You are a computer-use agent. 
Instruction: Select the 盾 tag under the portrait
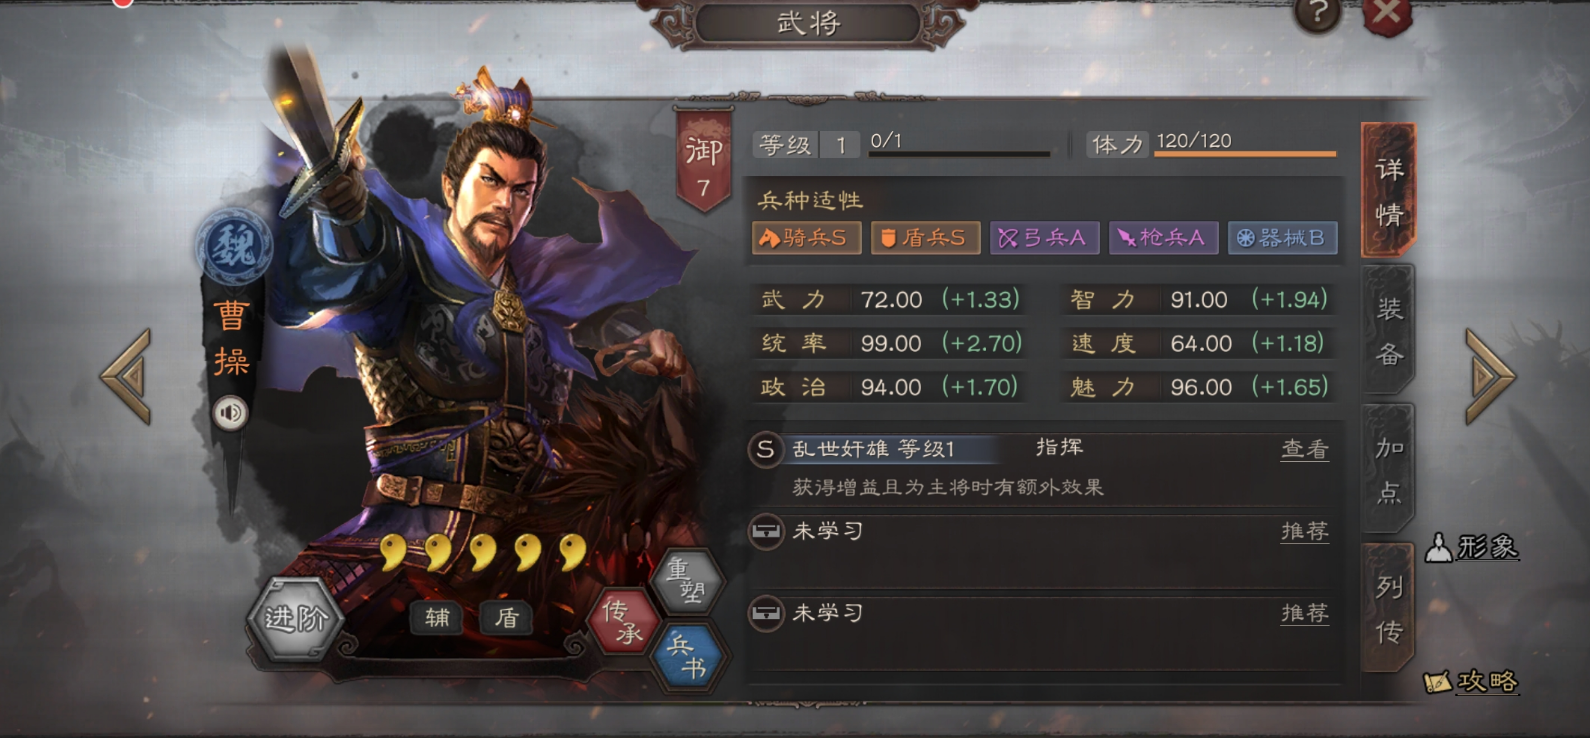coord(507,618)
